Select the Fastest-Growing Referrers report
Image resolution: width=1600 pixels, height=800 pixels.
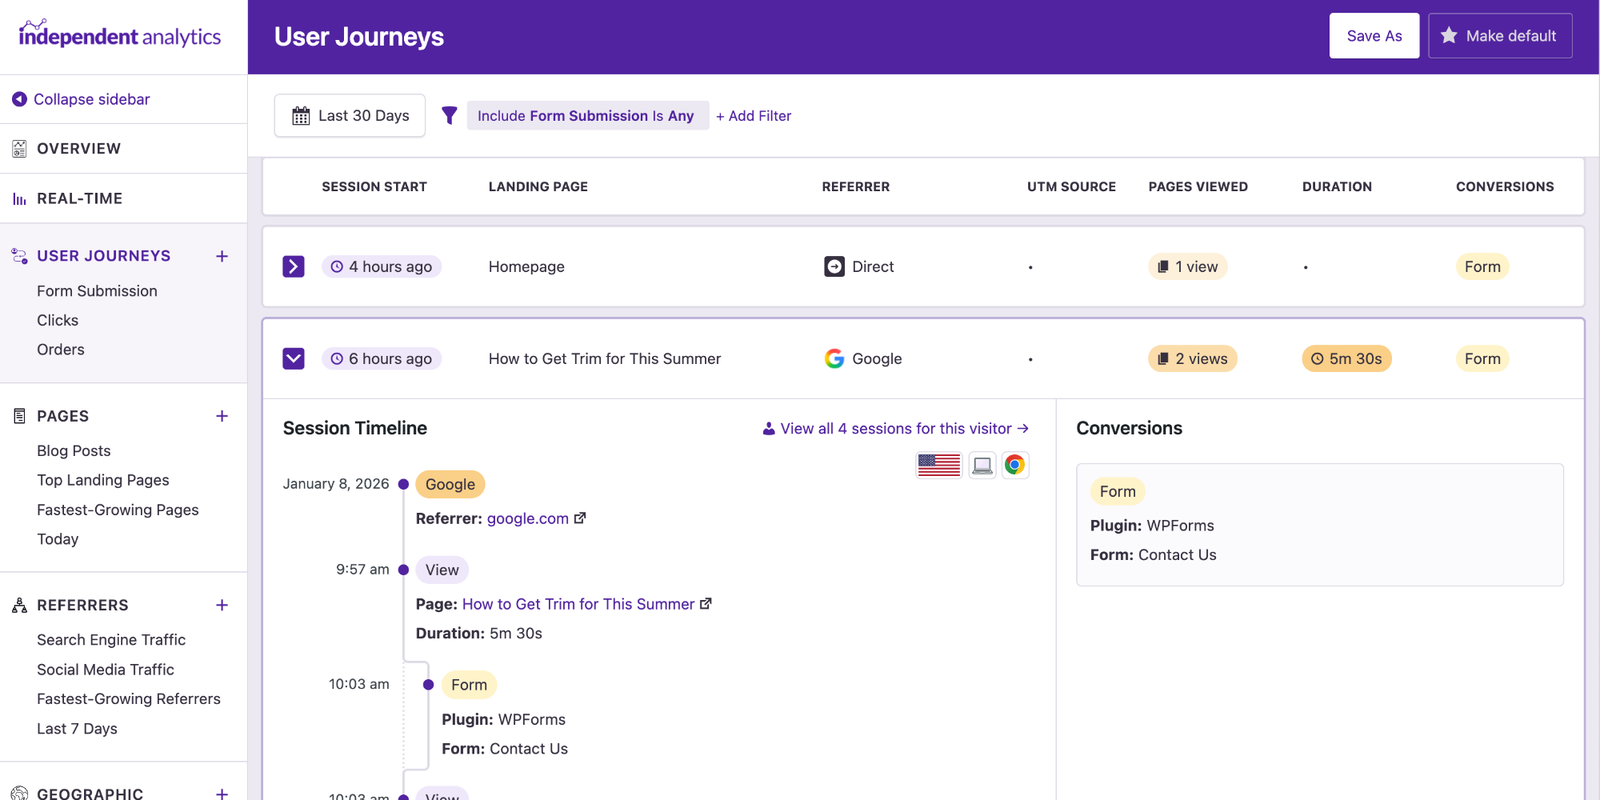[x=129, y=699]
